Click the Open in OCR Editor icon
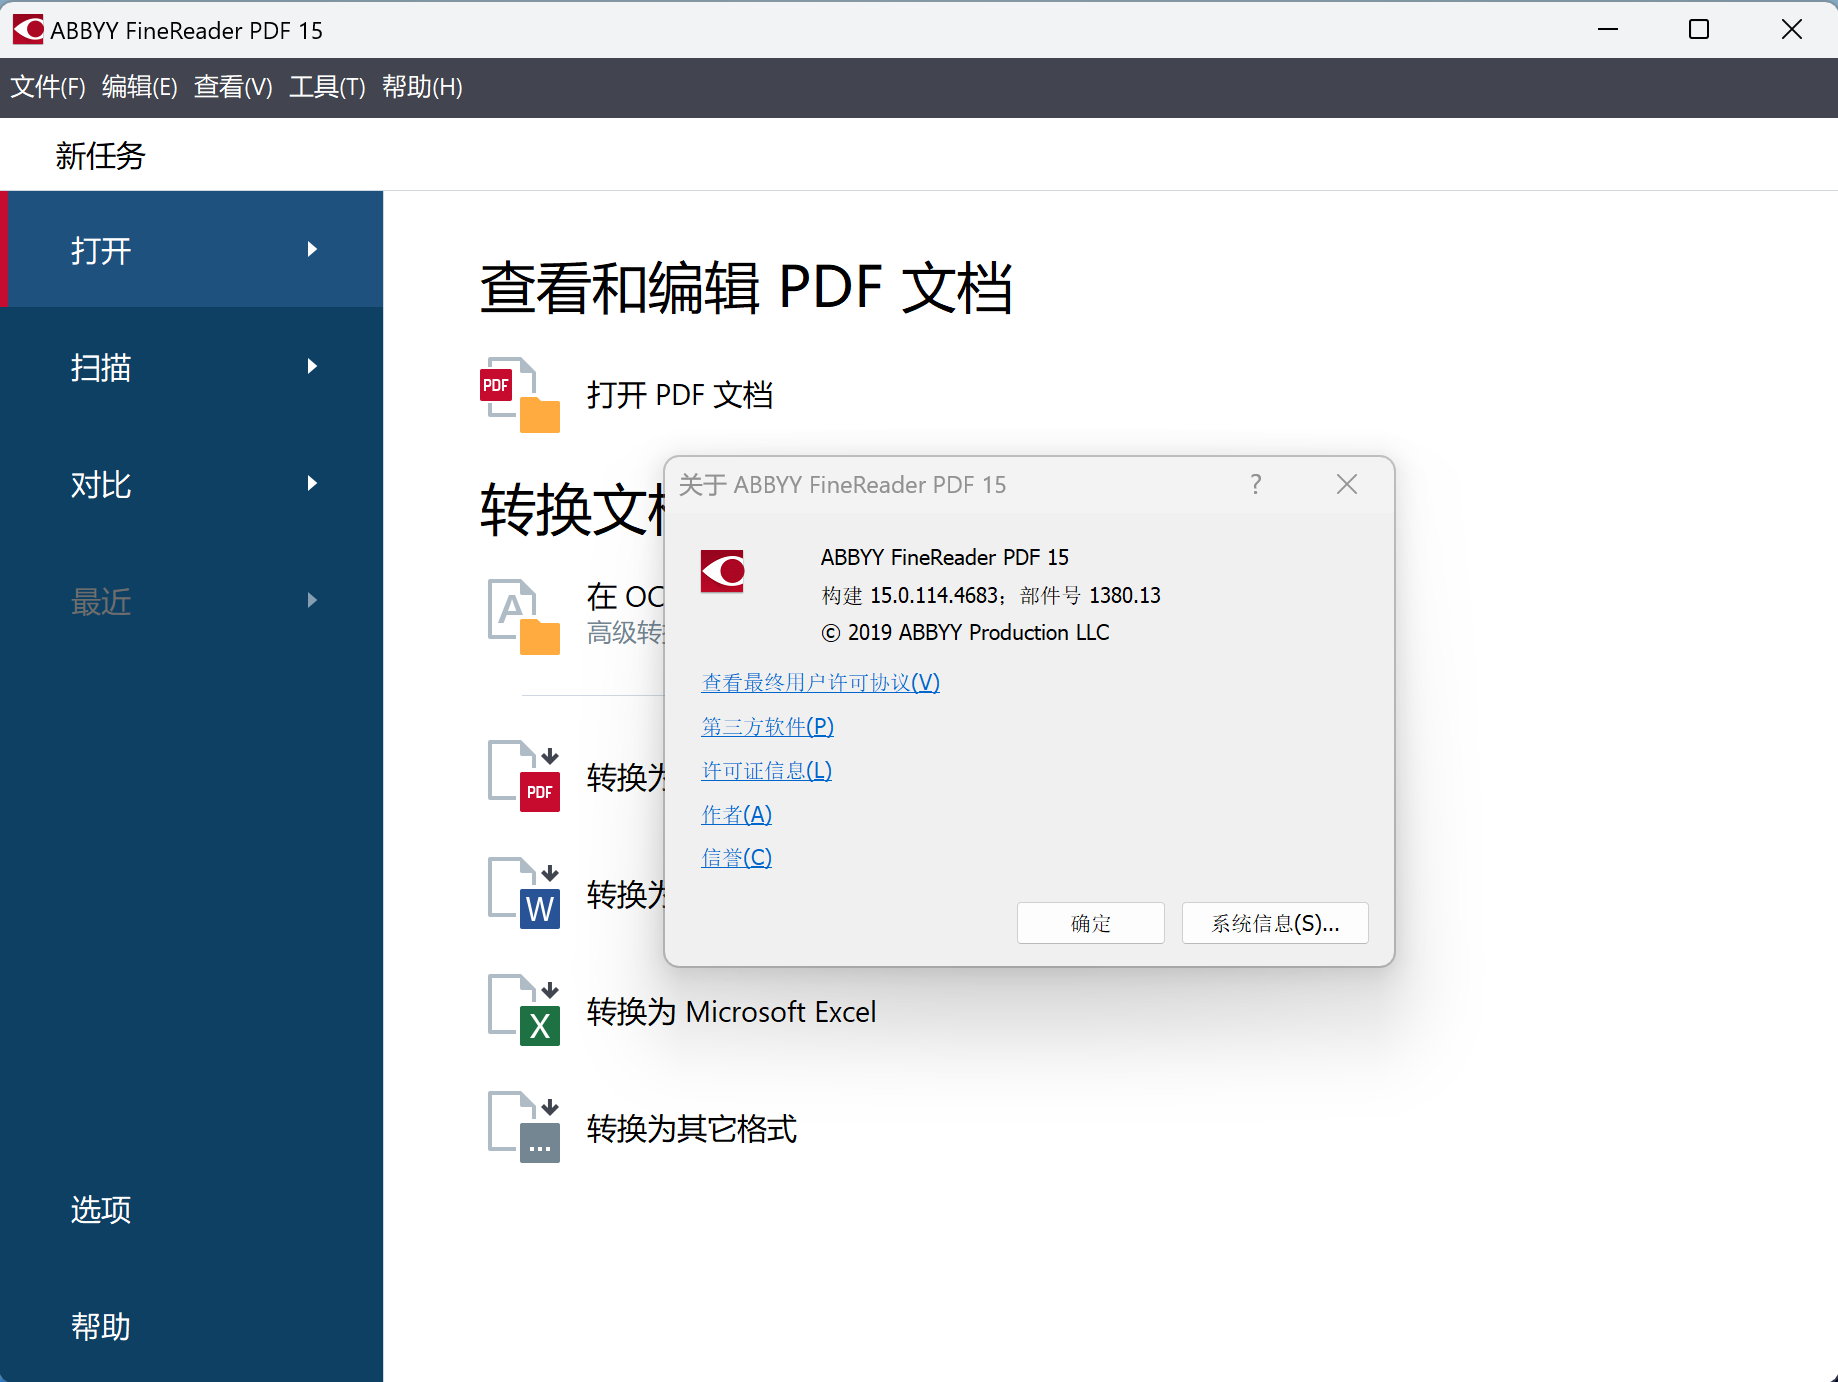This screenshot has width=1838, height=1382. tap(523, 617)
